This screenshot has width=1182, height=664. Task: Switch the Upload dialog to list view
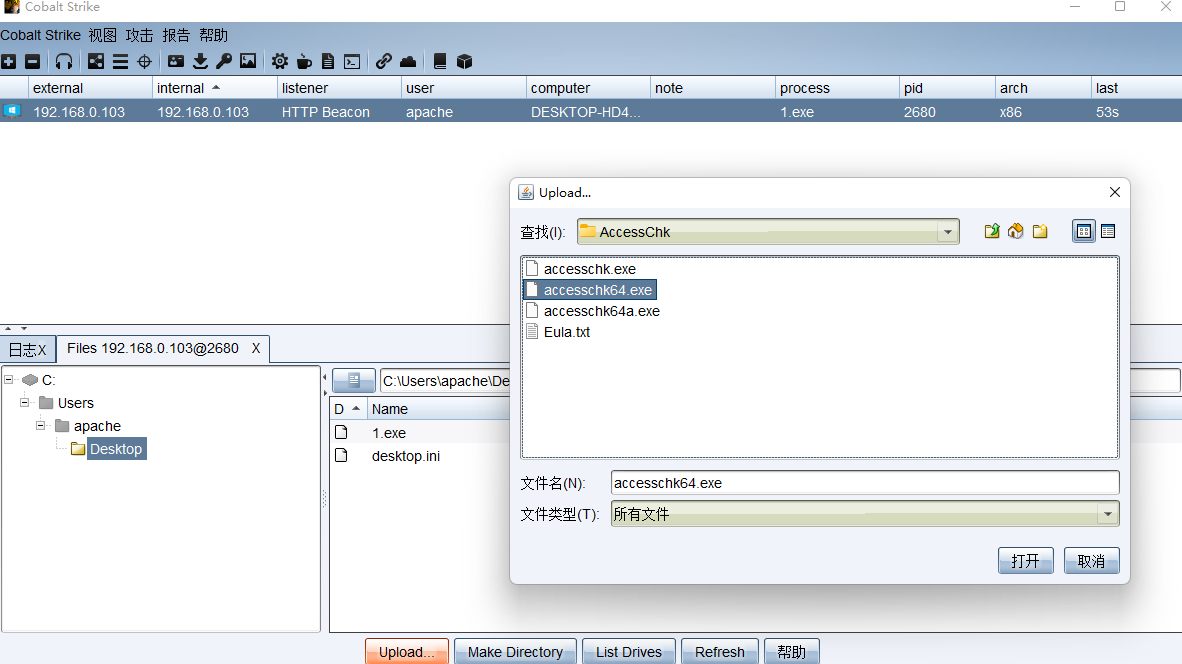(x=1084, y=231)
